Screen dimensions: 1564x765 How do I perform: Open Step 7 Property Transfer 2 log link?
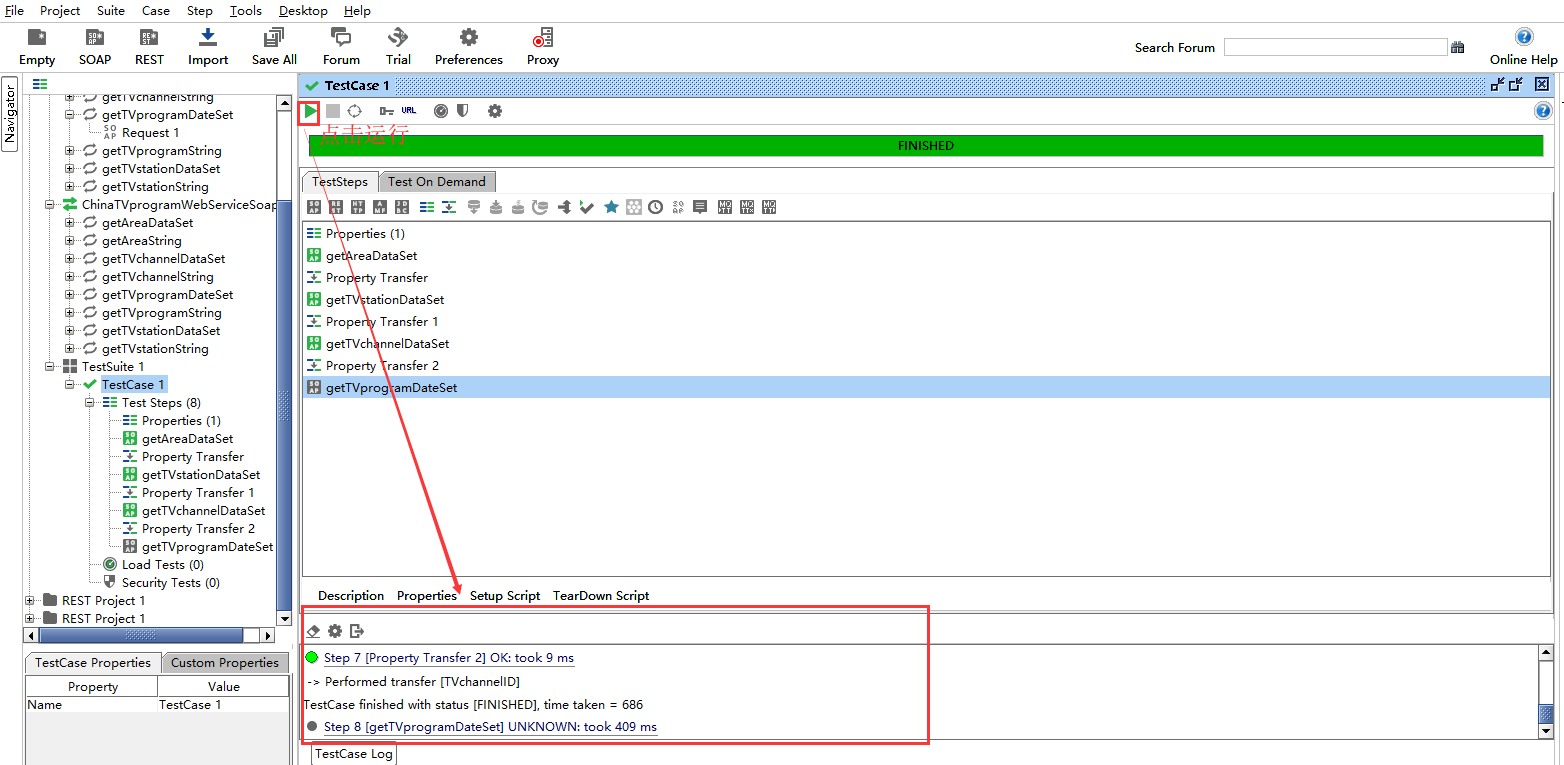pyautogui.click(x=448, y=658)
